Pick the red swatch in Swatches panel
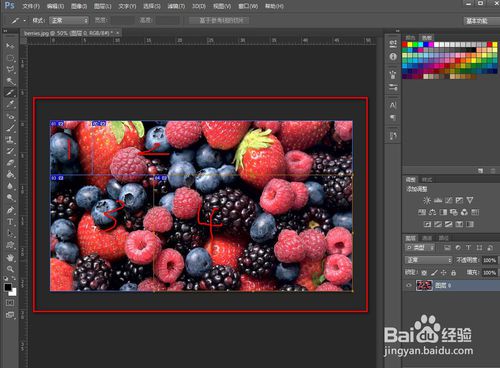Viewport: 500px width, 368px height. 405,44
